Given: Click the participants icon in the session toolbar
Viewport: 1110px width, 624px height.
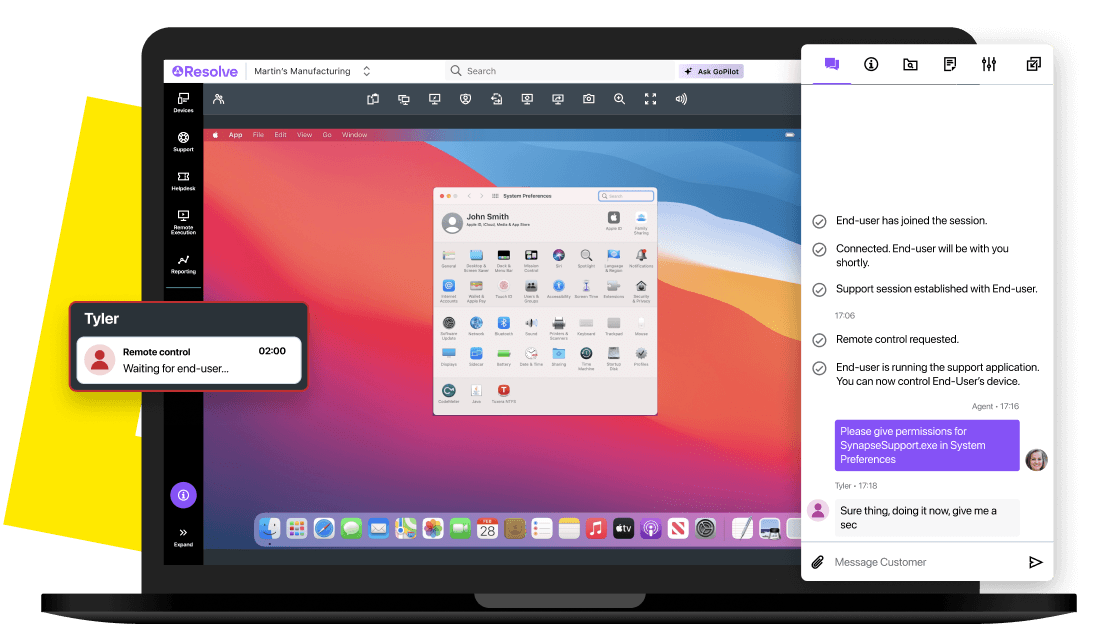Looking at the screenshot, I should [219, 99].
